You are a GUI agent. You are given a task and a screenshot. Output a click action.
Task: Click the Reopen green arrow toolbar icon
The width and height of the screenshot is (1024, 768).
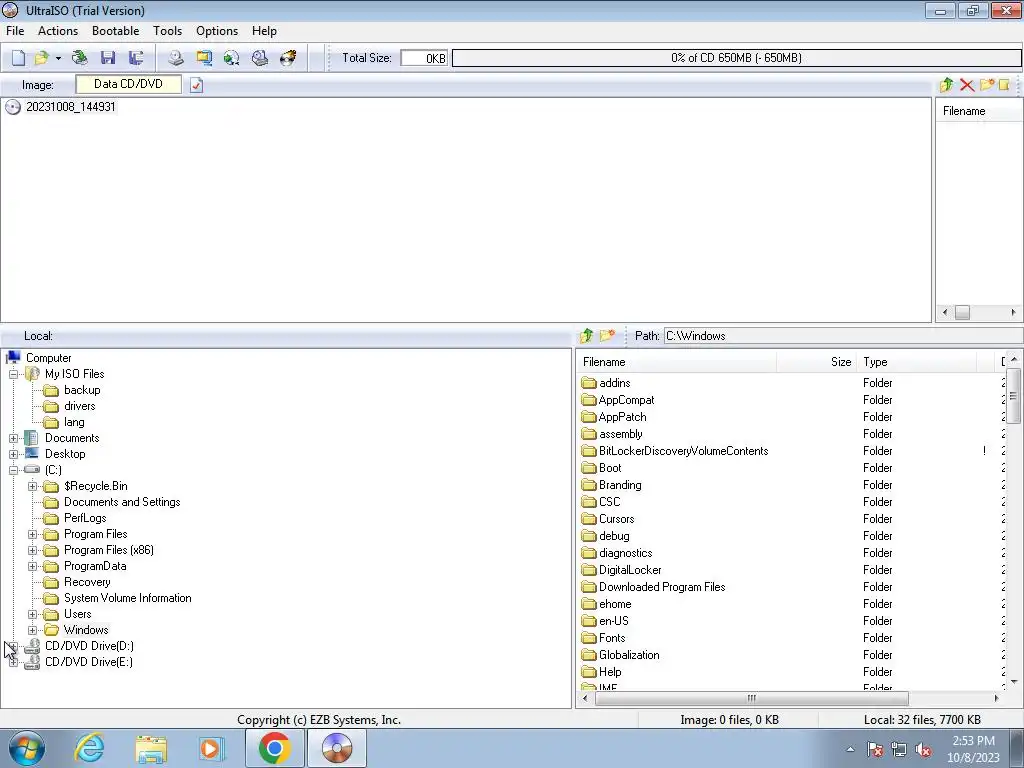tap(80, 58)
